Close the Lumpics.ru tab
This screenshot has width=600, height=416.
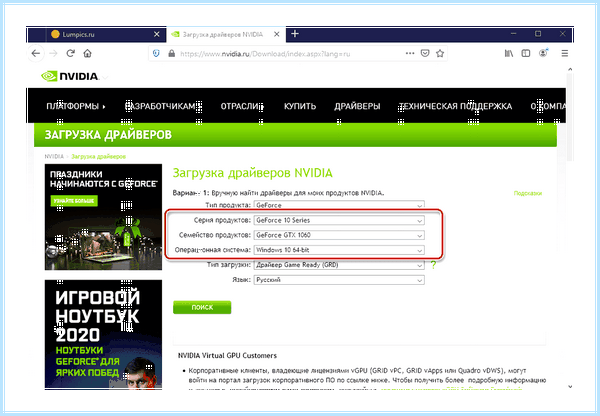point(157,34)
